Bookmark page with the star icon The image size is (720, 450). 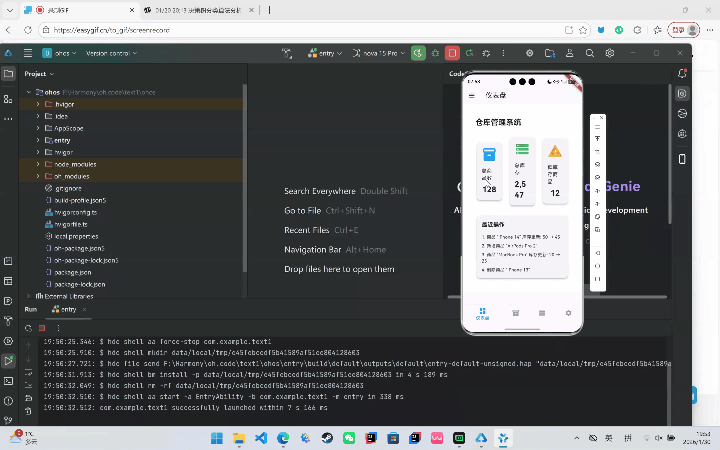point(583,30)
